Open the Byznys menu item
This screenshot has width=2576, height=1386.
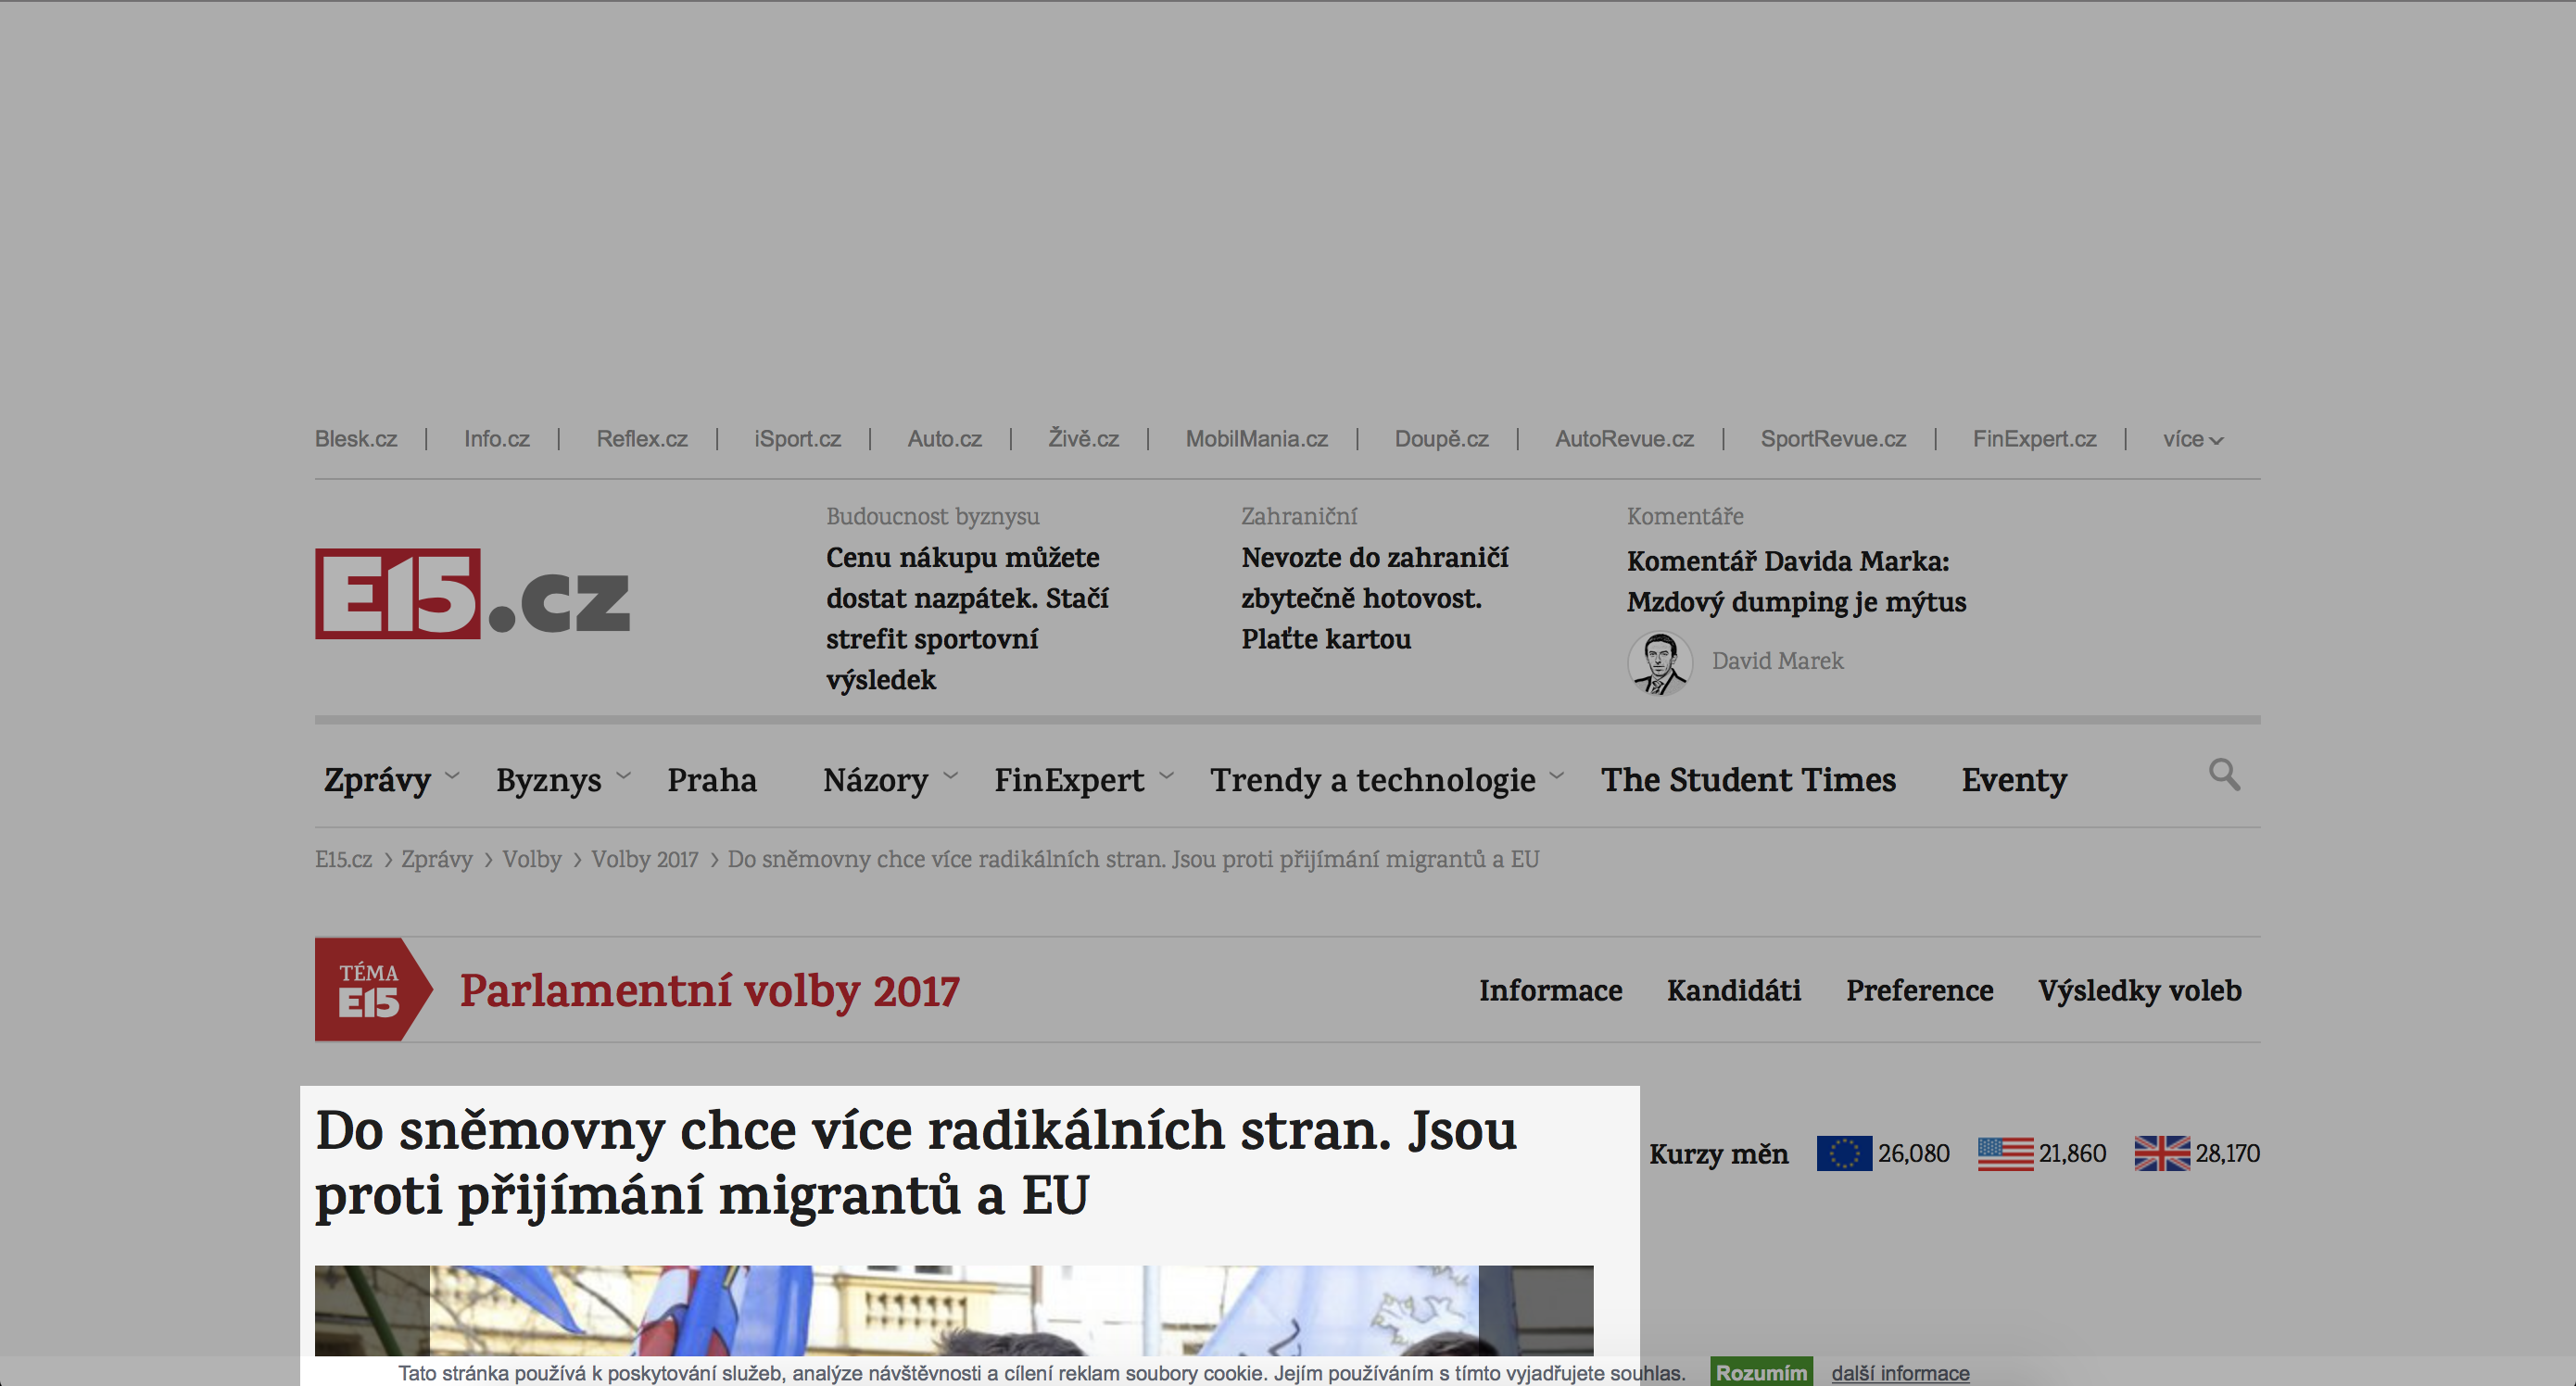click(x=549, y=780)
